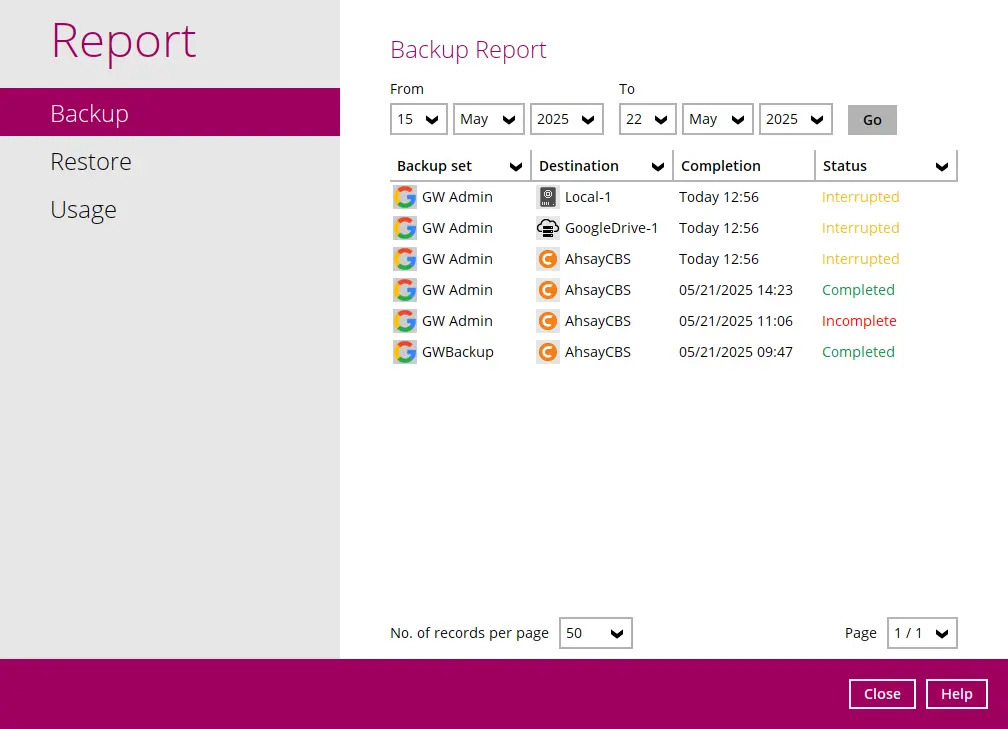
Task: Open the Status filter dropdown
Action: click(941, 166)
